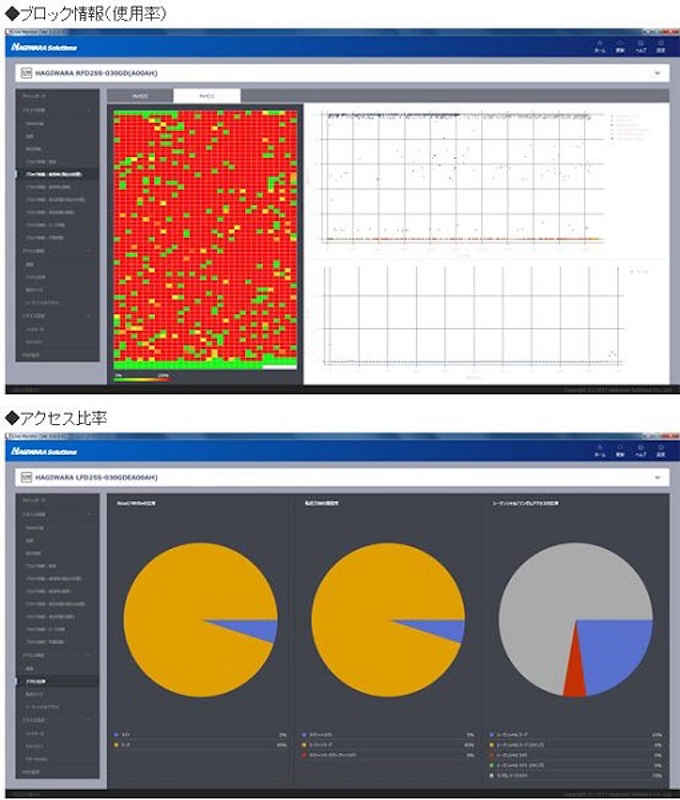This screenshot has width=680, height=800.
Task: Open Settings icon in the upper window header
Action: coord(659,45)
